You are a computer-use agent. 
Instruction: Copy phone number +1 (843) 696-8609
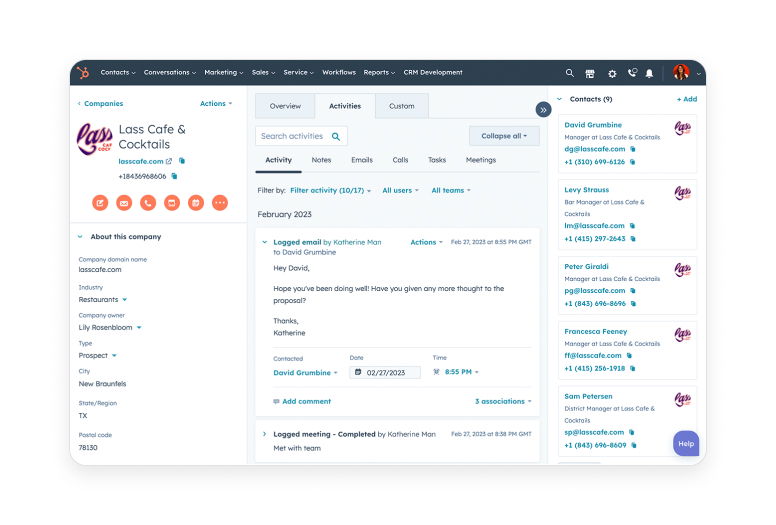tap(634, 445)
